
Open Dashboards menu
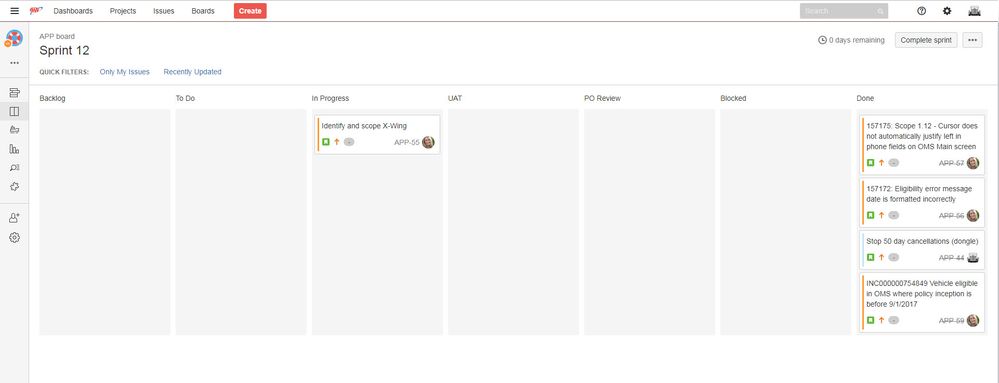click(x=73, y=11)
